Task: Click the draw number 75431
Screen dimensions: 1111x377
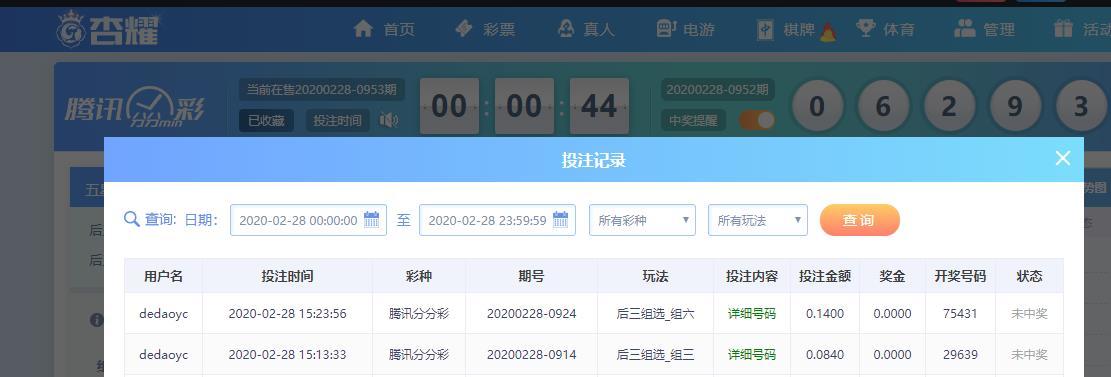Action: coord(960,313)
